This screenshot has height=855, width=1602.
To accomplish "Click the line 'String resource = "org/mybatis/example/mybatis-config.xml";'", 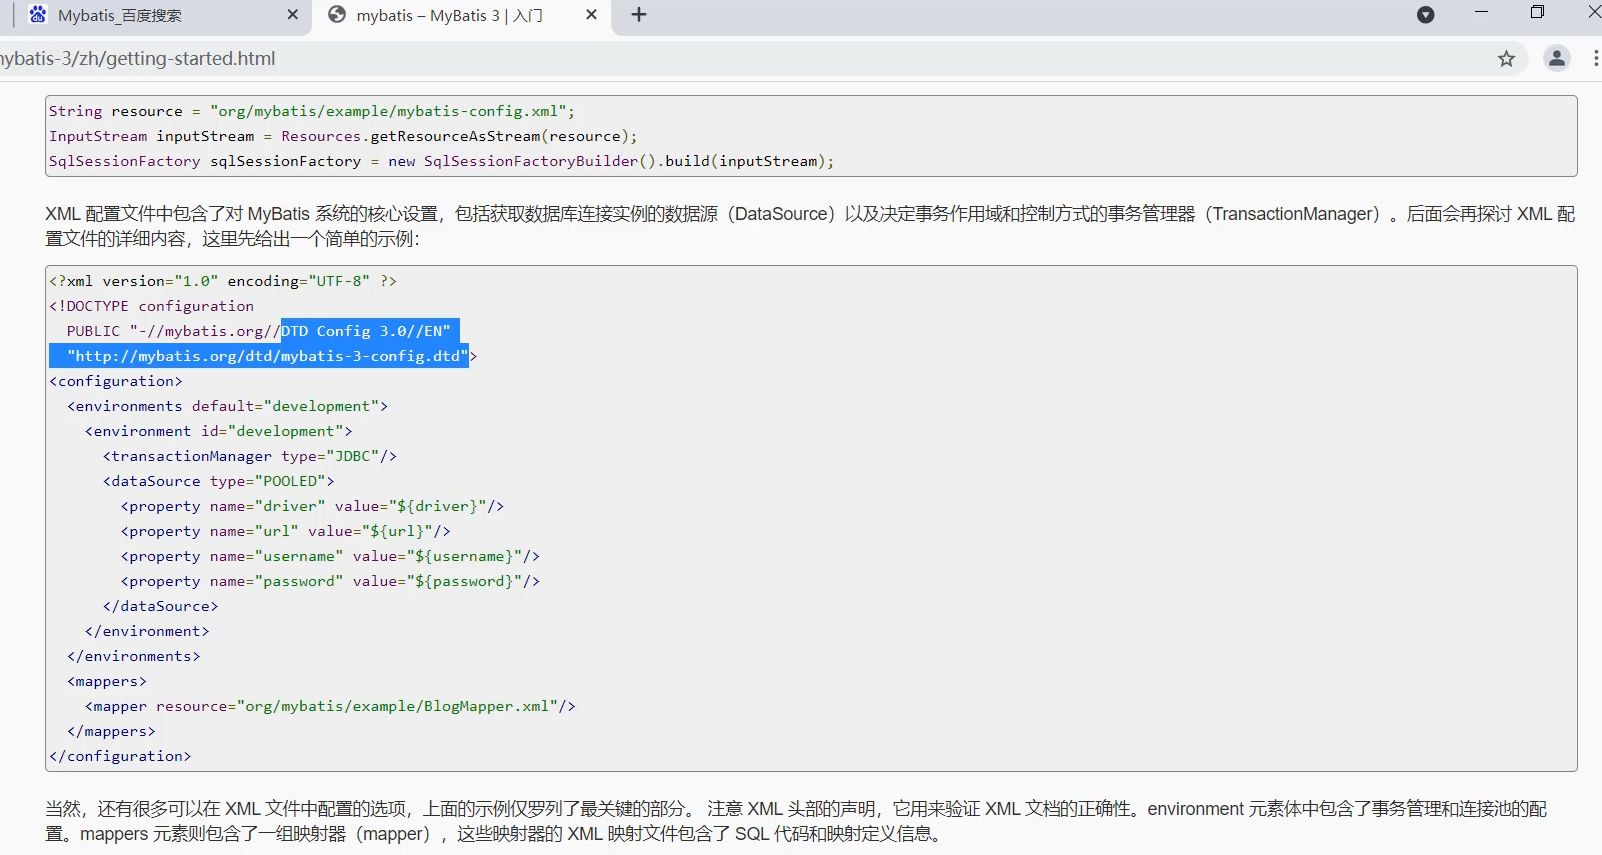I will pyautogui.click(x=312, y=111).
